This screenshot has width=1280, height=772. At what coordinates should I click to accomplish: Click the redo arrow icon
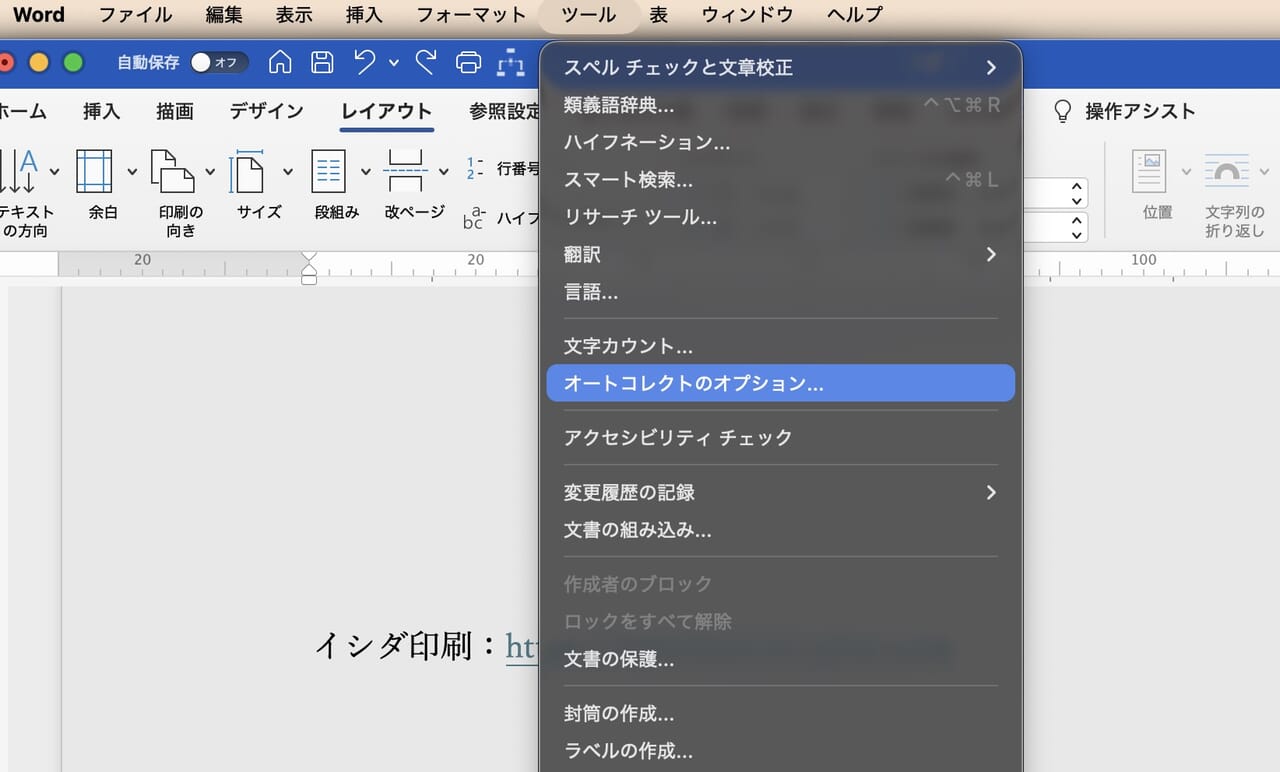coord(426,62)
